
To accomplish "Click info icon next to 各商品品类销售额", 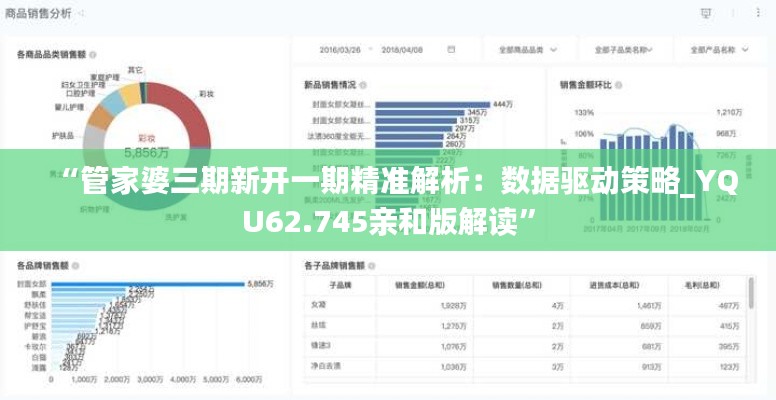I will [x=93, y=54].
